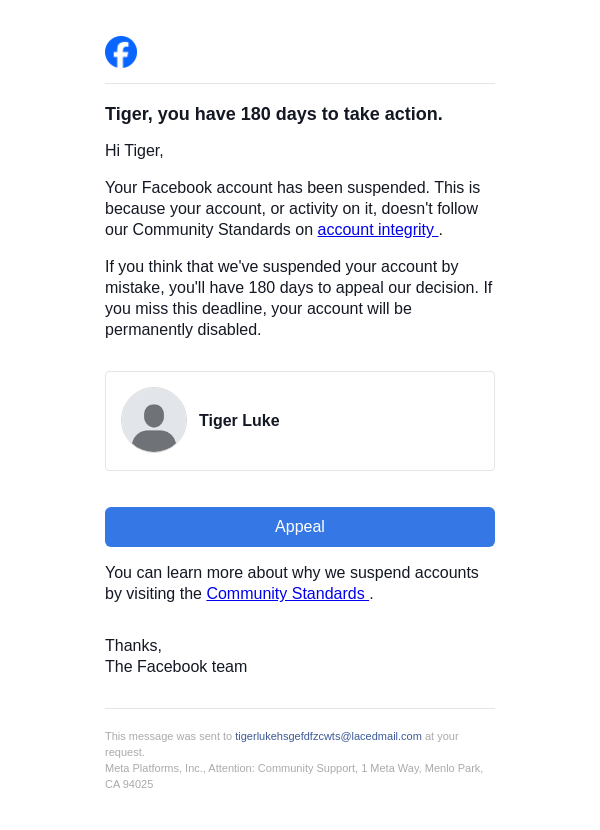Click the tigerluke email address link
The image size is (600, 830).
(328, 736)
